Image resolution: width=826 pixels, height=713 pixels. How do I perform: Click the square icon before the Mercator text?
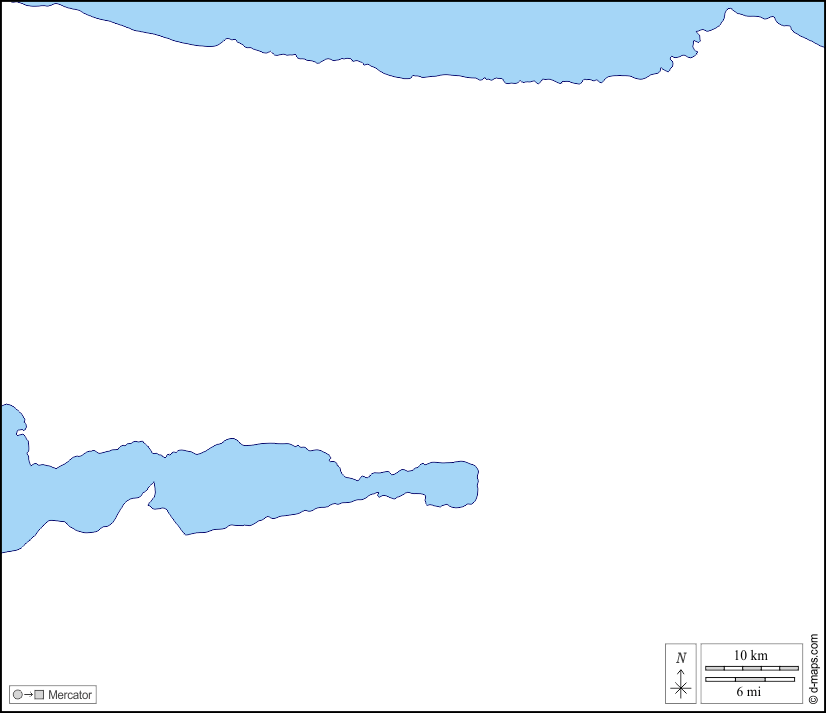[x=40, y=694]
